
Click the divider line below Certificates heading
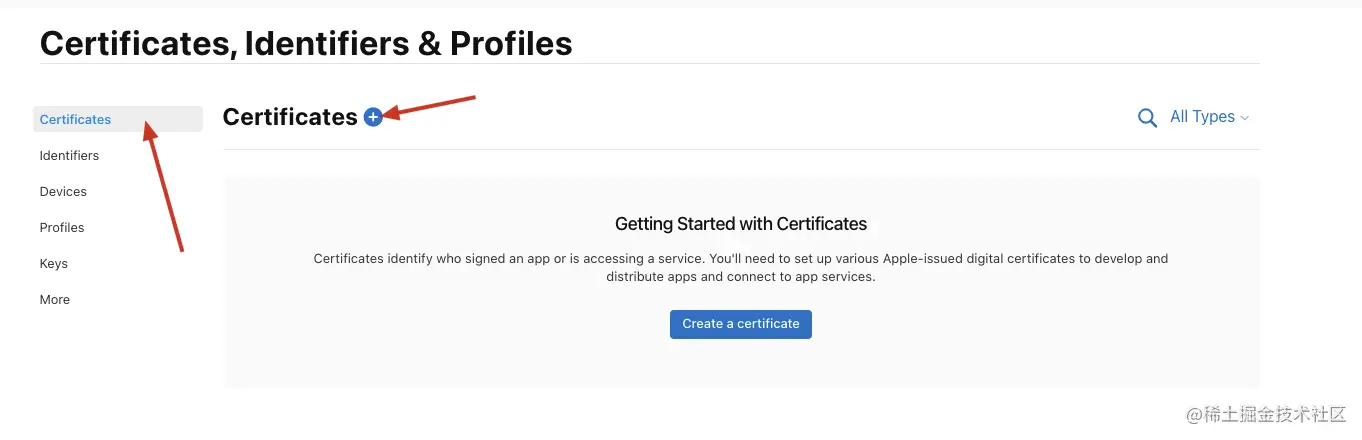741,150
